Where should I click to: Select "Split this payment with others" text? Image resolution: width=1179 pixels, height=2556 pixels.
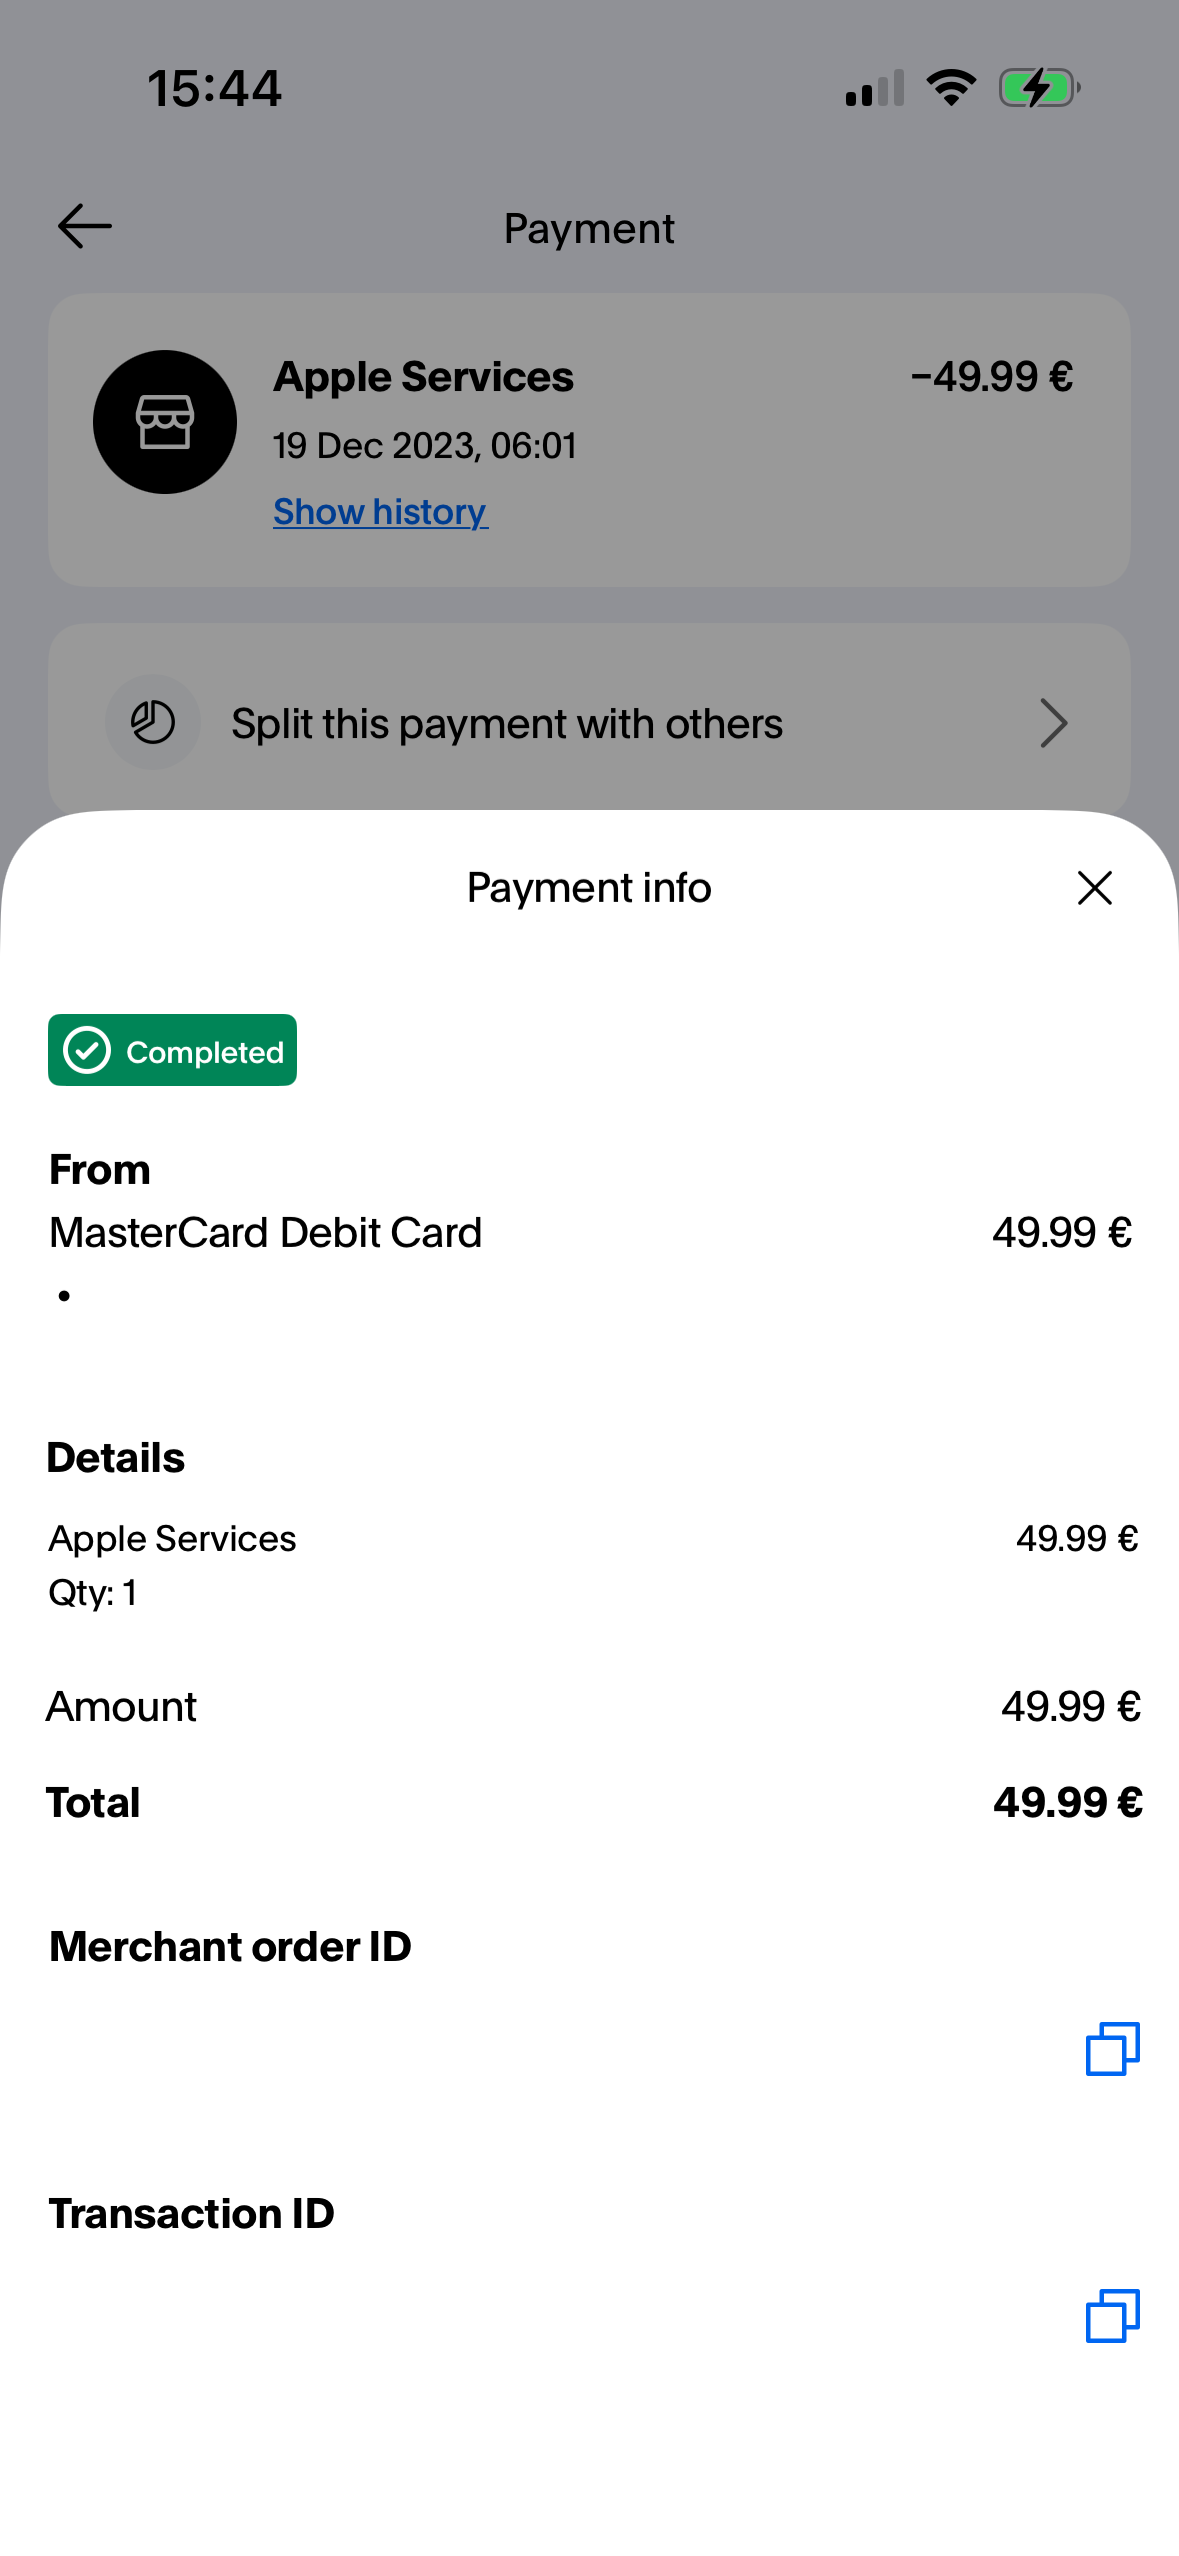507,724
